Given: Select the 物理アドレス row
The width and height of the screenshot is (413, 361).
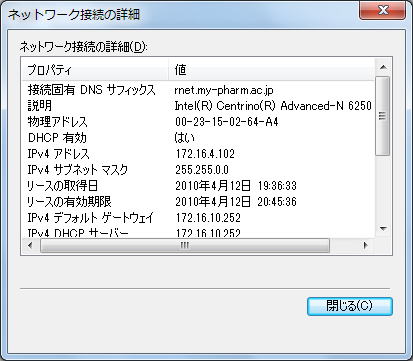Looking at the screenshot, I should click(199, 122).
